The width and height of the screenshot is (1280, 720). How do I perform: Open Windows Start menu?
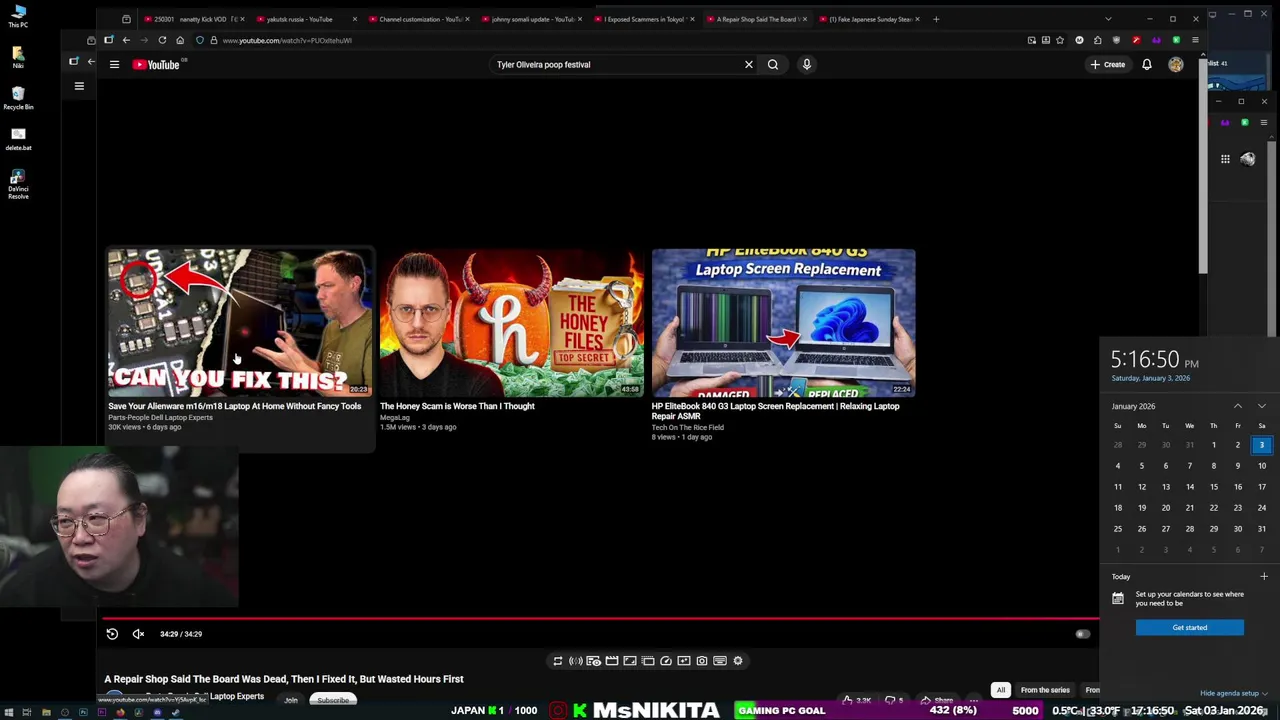(8, 712)
